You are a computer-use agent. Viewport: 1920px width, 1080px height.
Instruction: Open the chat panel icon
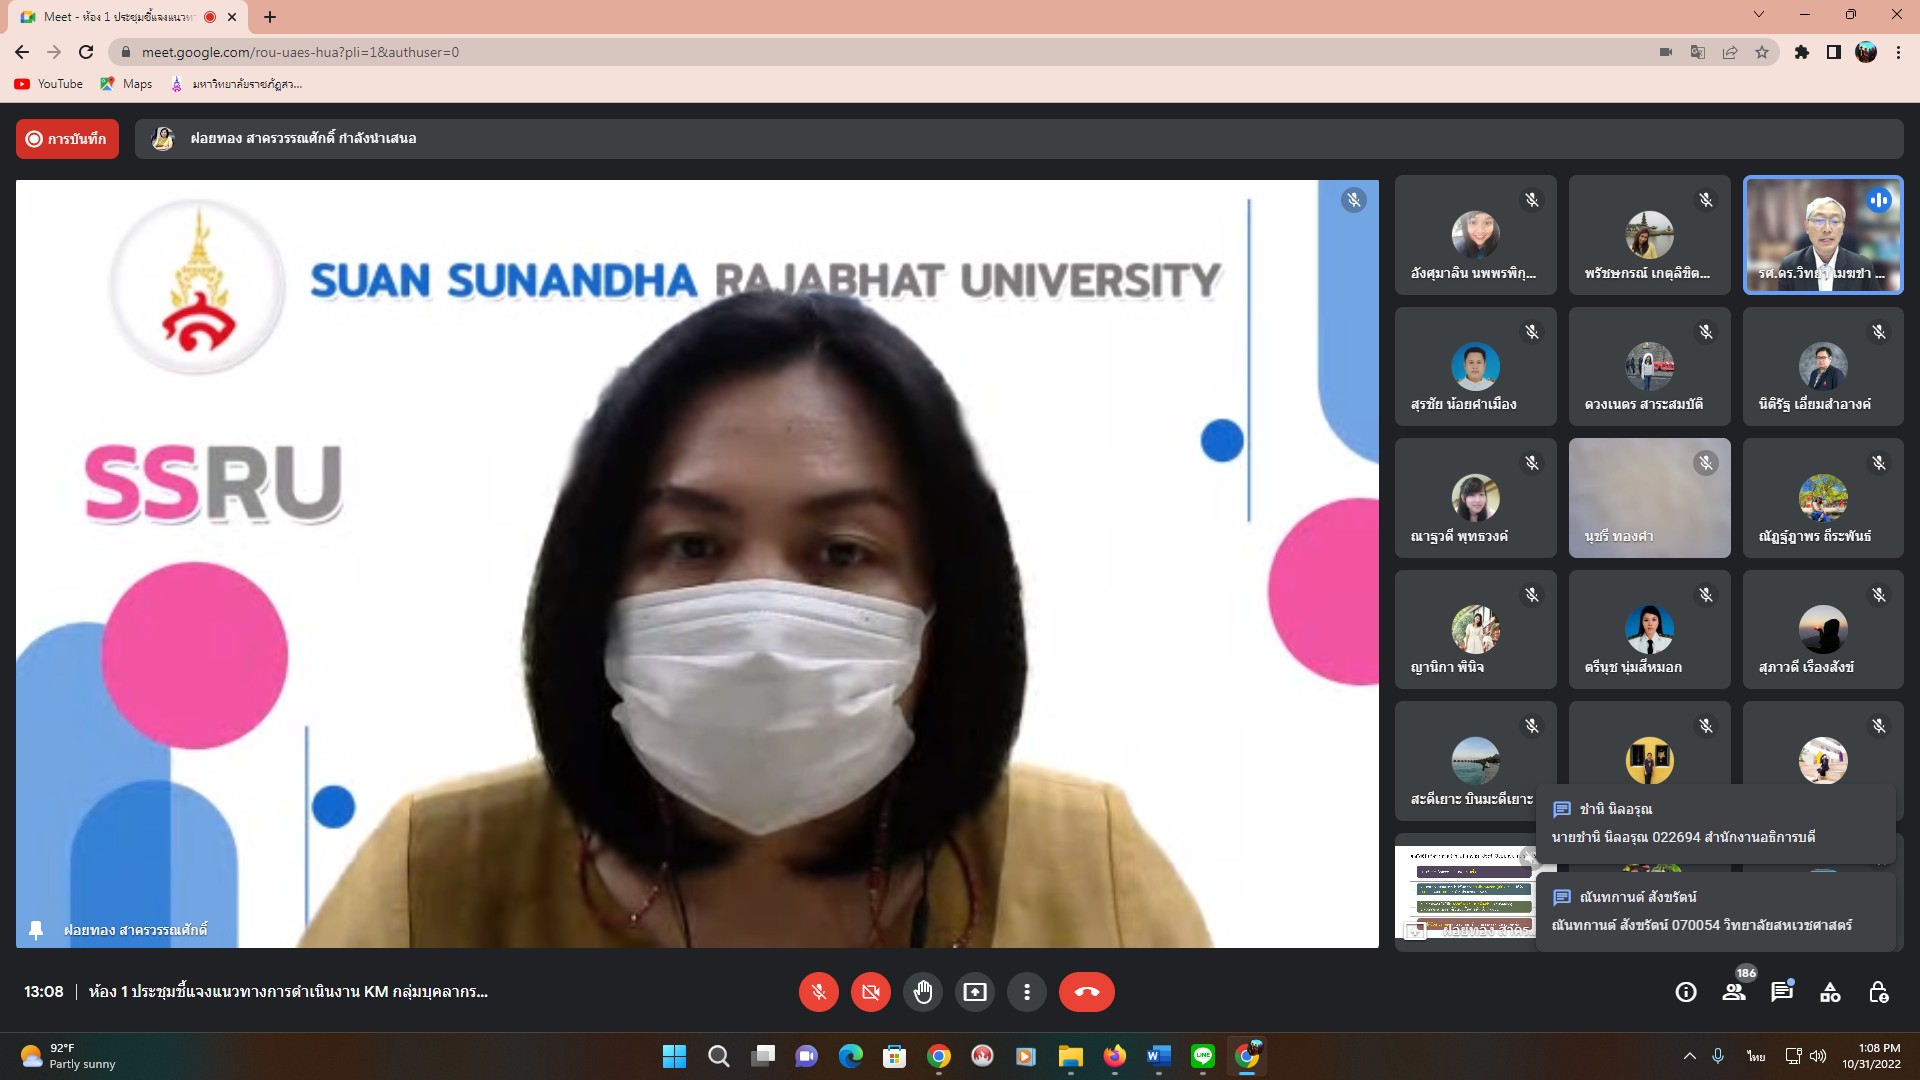[1781, 992]
